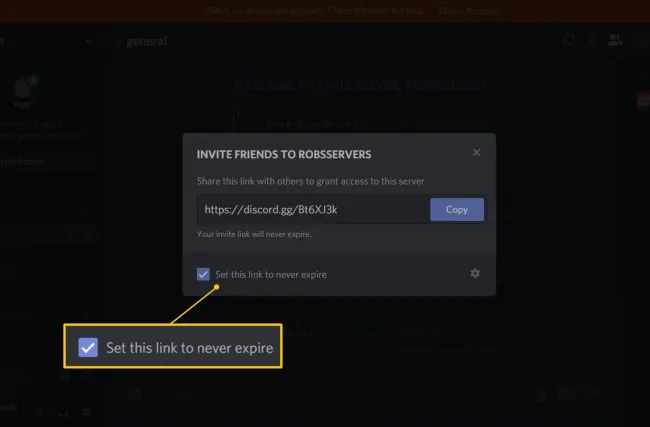Close the Invite Friends dialog

476,153
